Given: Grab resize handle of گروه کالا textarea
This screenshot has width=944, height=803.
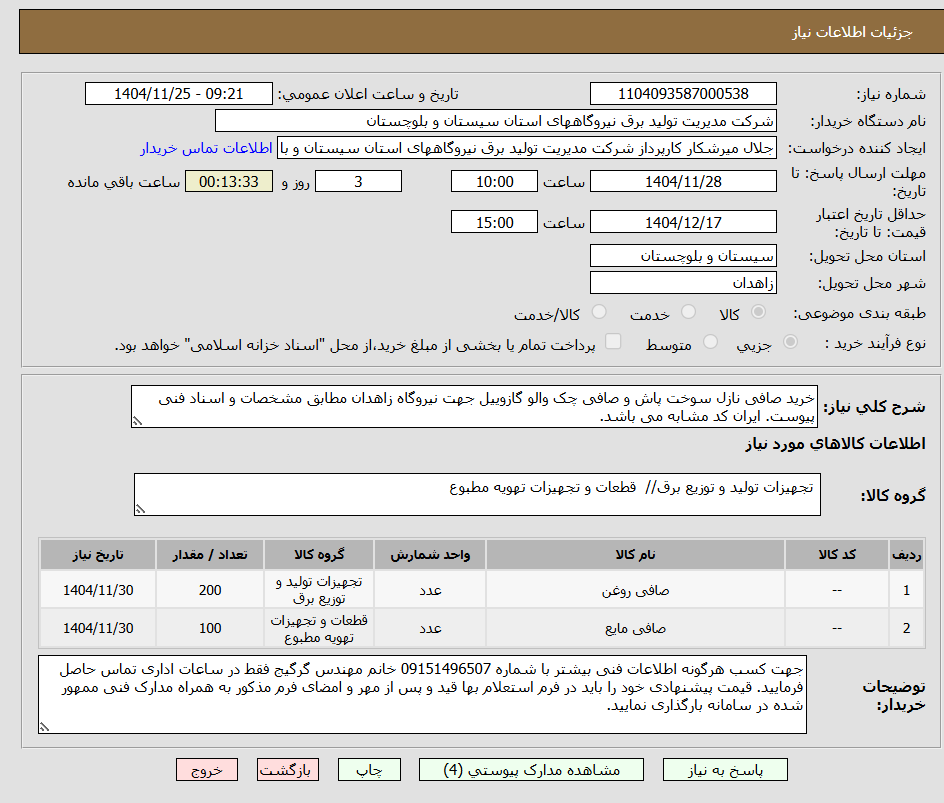Looking at the screenshot, I should point(140,509).
